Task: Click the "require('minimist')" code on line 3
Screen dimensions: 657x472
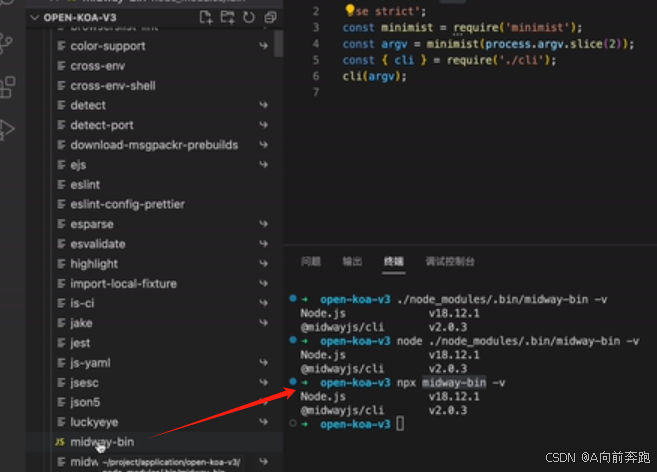Action: coord(518,28)
